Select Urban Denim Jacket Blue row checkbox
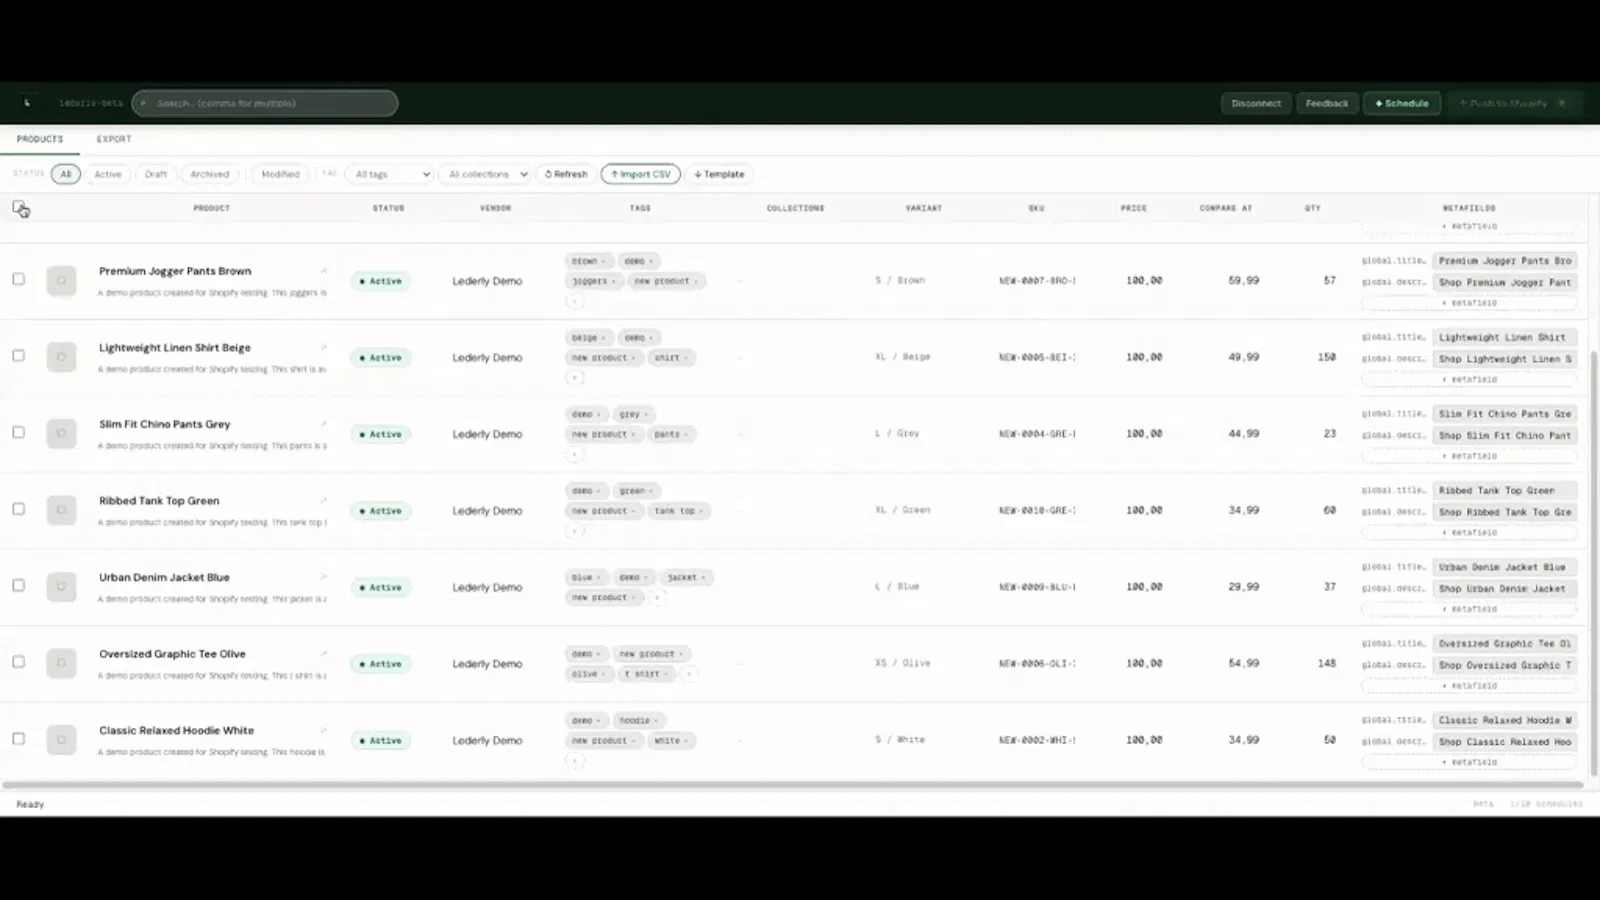The image size is (1600, 900). (18, 585)
